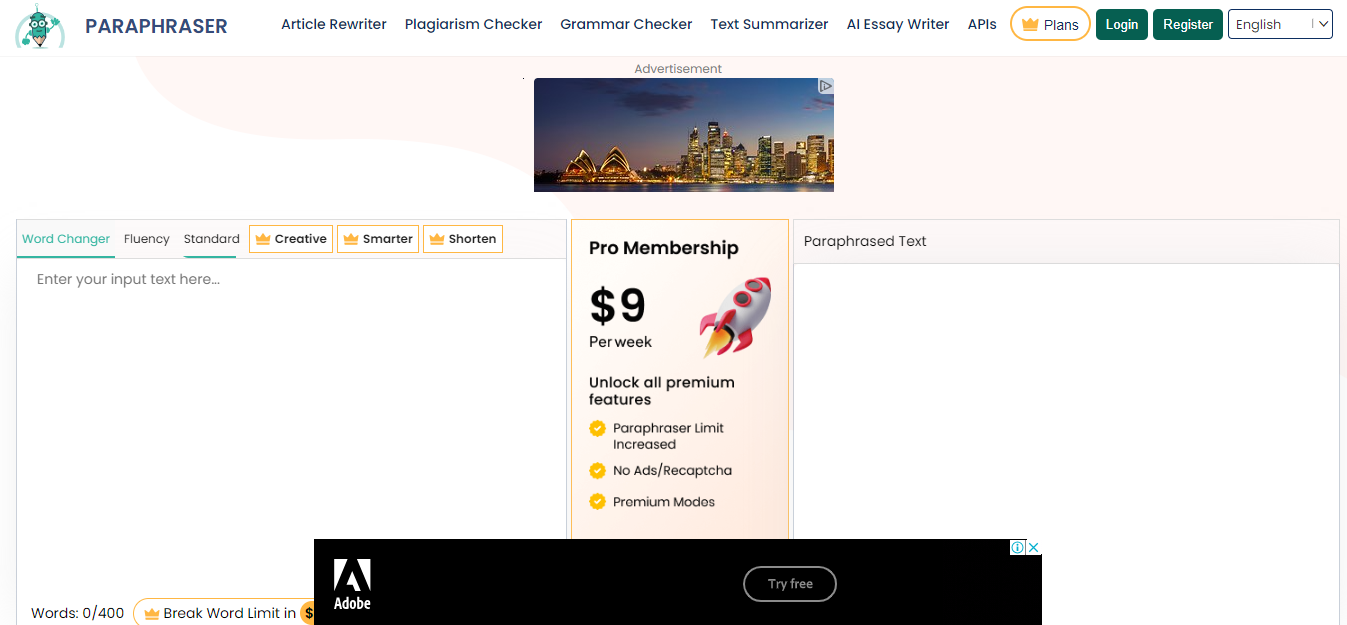Pick the premium Shorten mode

(x=463, y=239)
